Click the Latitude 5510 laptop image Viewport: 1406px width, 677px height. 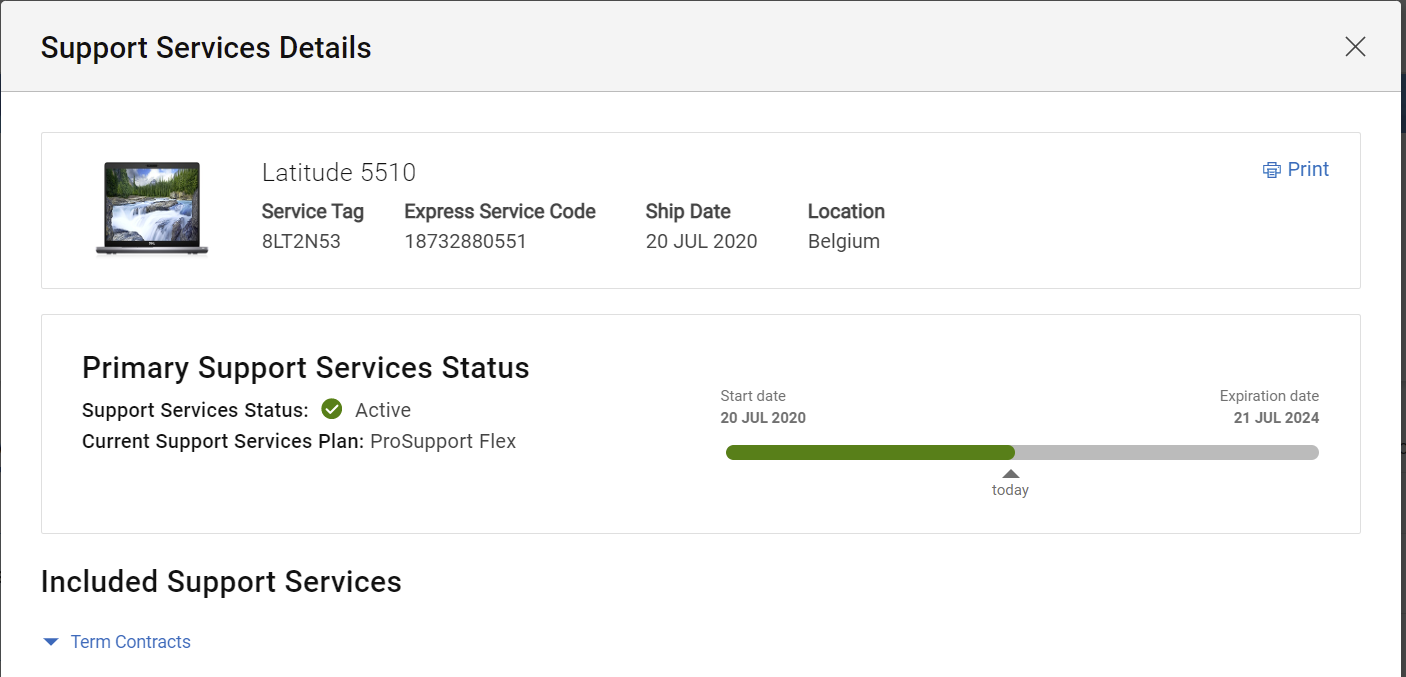point(152,209)
